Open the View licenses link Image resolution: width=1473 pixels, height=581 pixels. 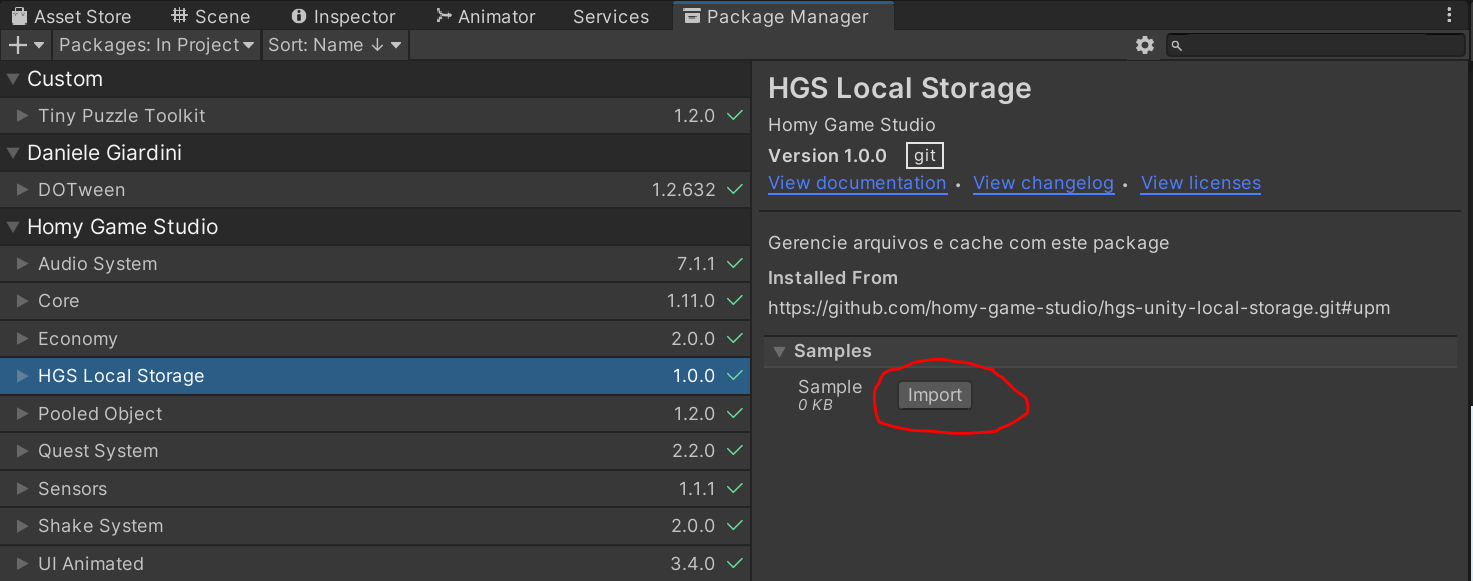(x=1200, y=183)
